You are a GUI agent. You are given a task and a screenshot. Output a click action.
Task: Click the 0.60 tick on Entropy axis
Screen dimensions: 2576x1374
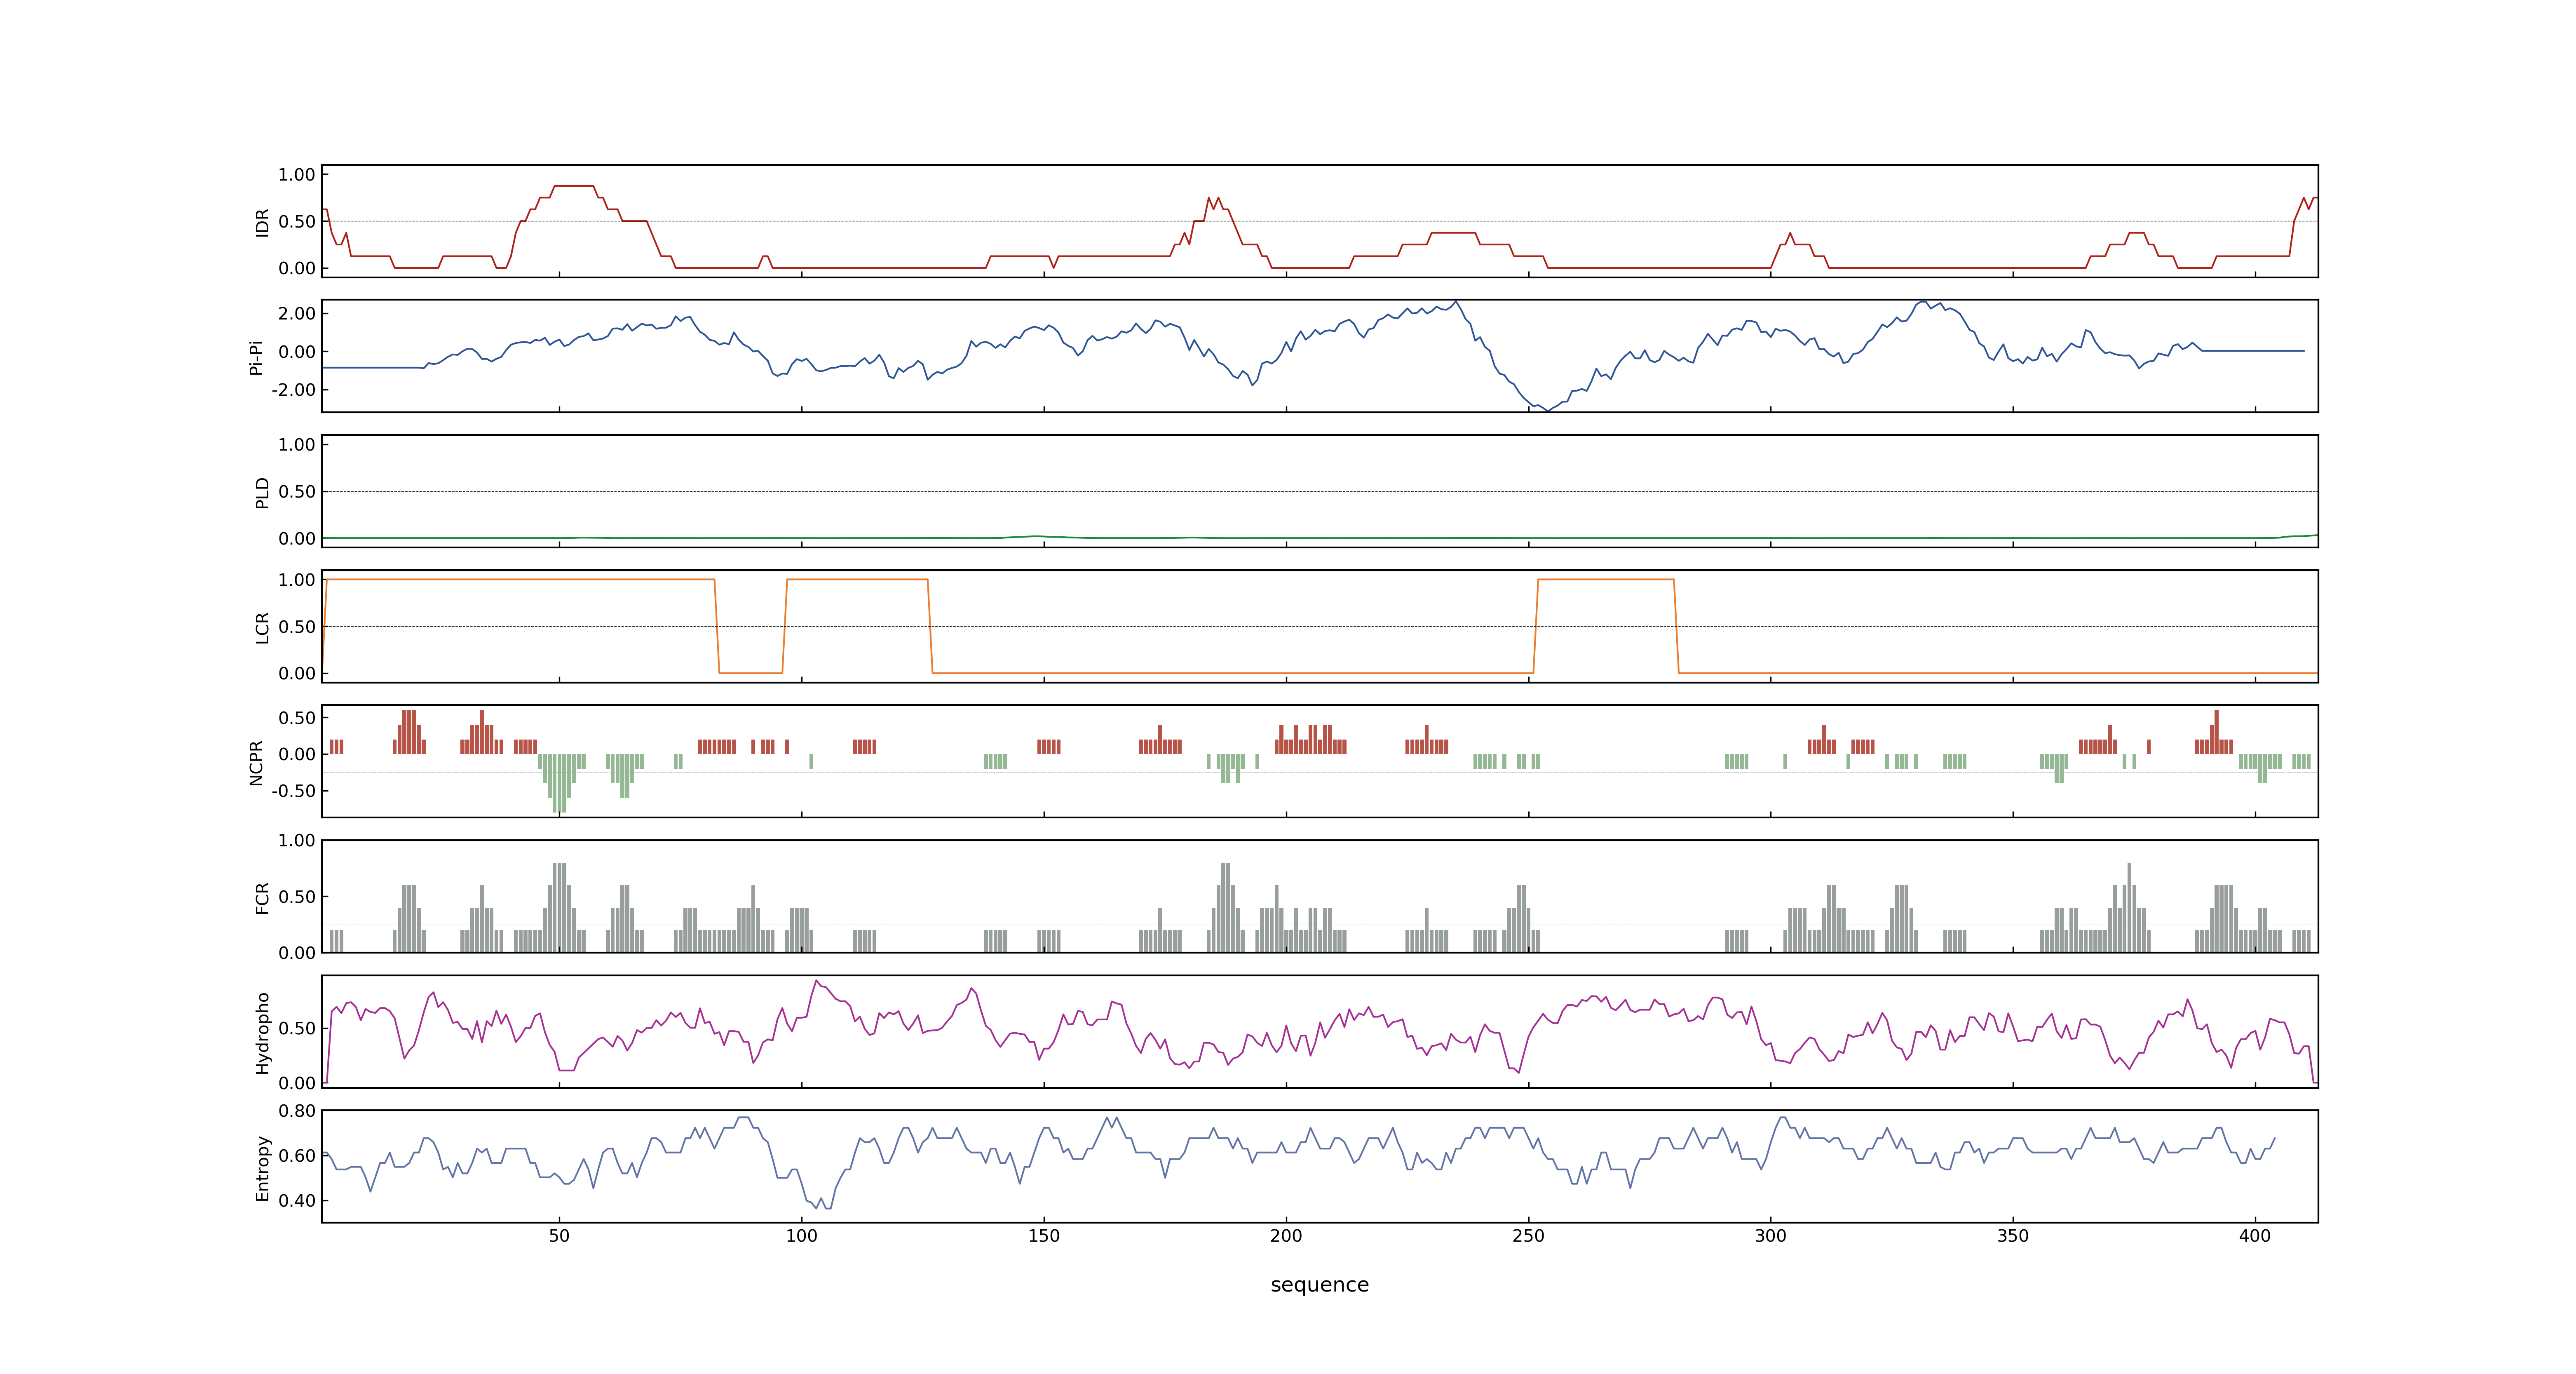tap(297, 1155)
